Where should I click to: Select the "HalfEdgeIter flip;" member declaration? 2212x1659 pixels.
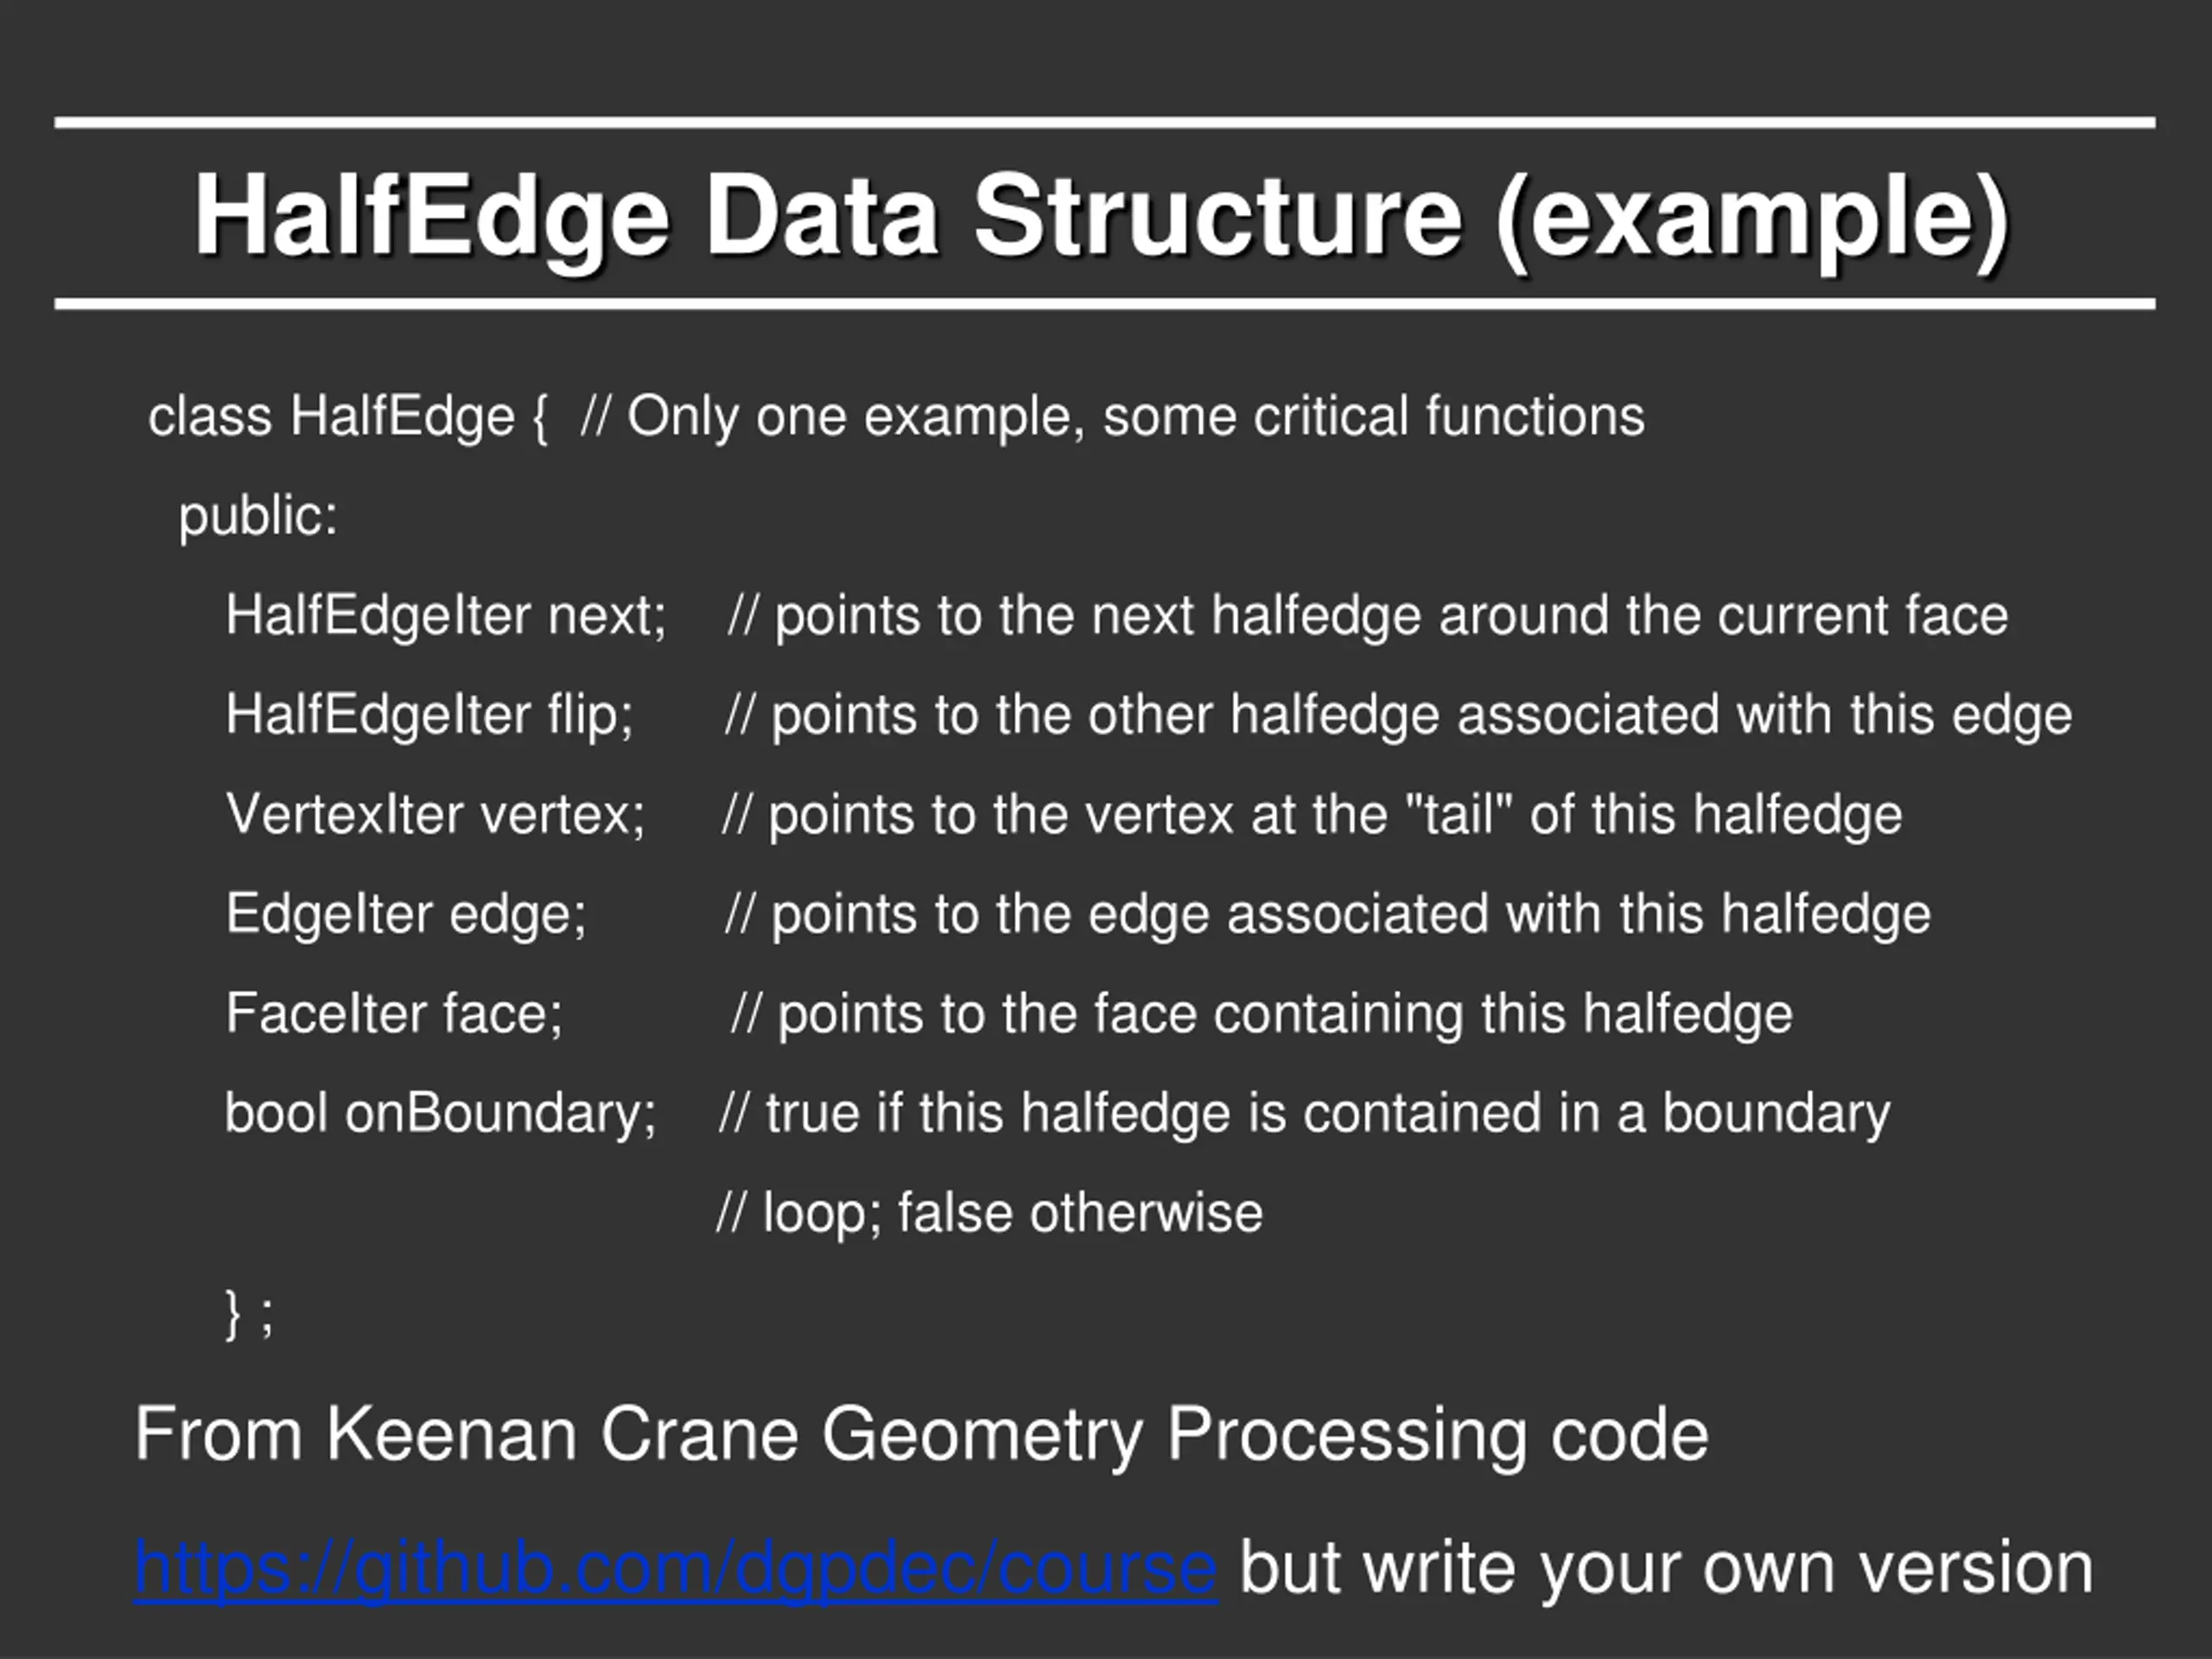point(429,715)
